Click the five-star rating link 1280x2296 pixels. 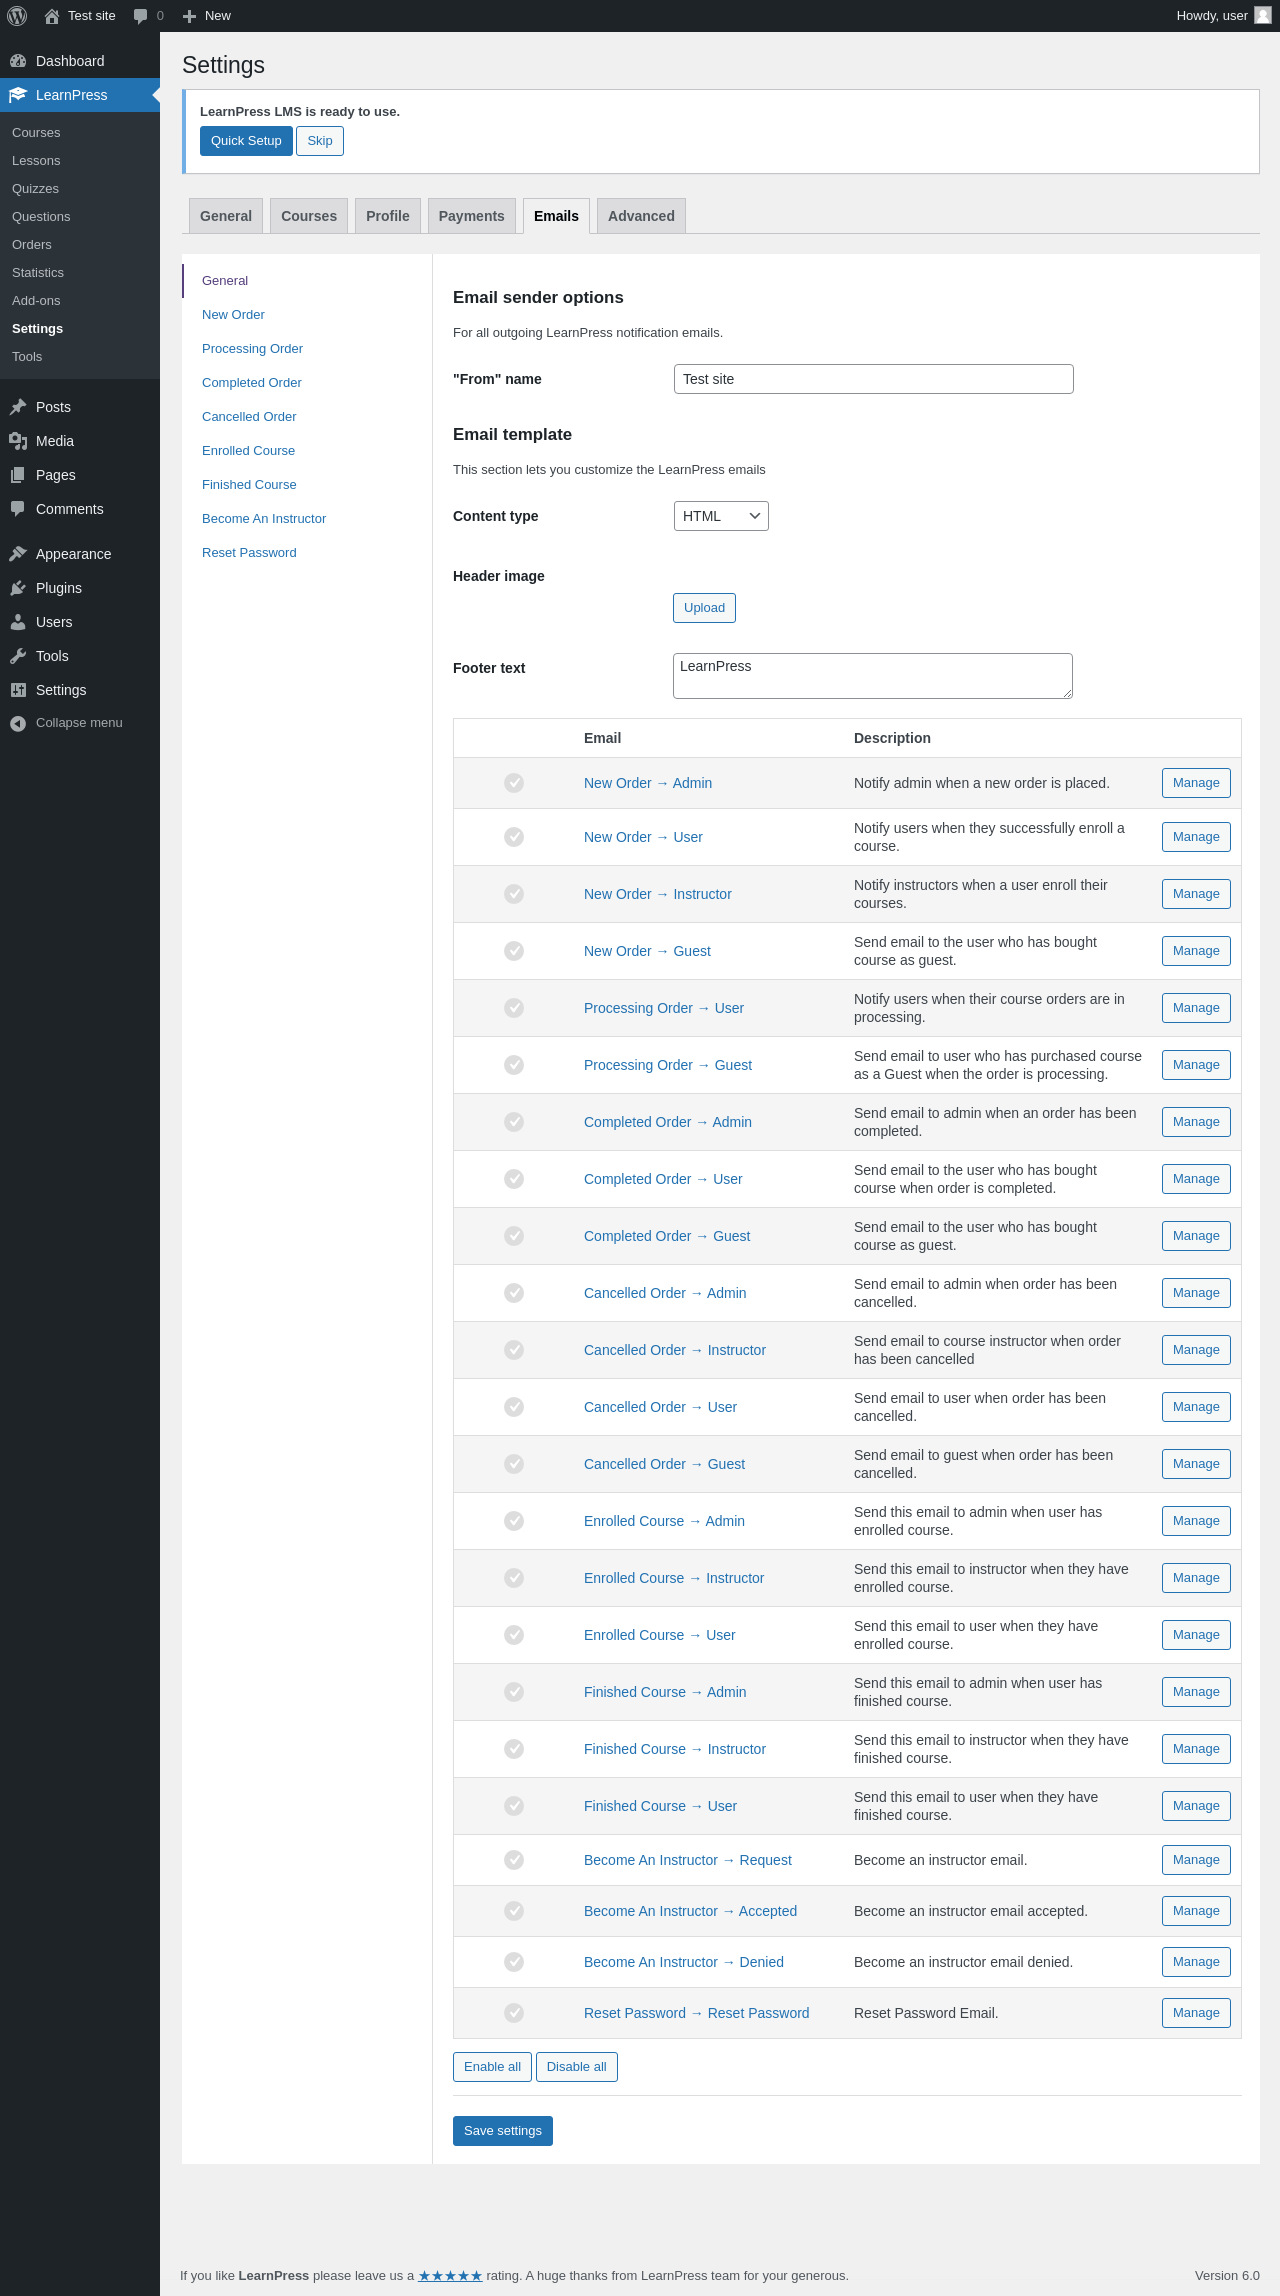pos(450,2275)
